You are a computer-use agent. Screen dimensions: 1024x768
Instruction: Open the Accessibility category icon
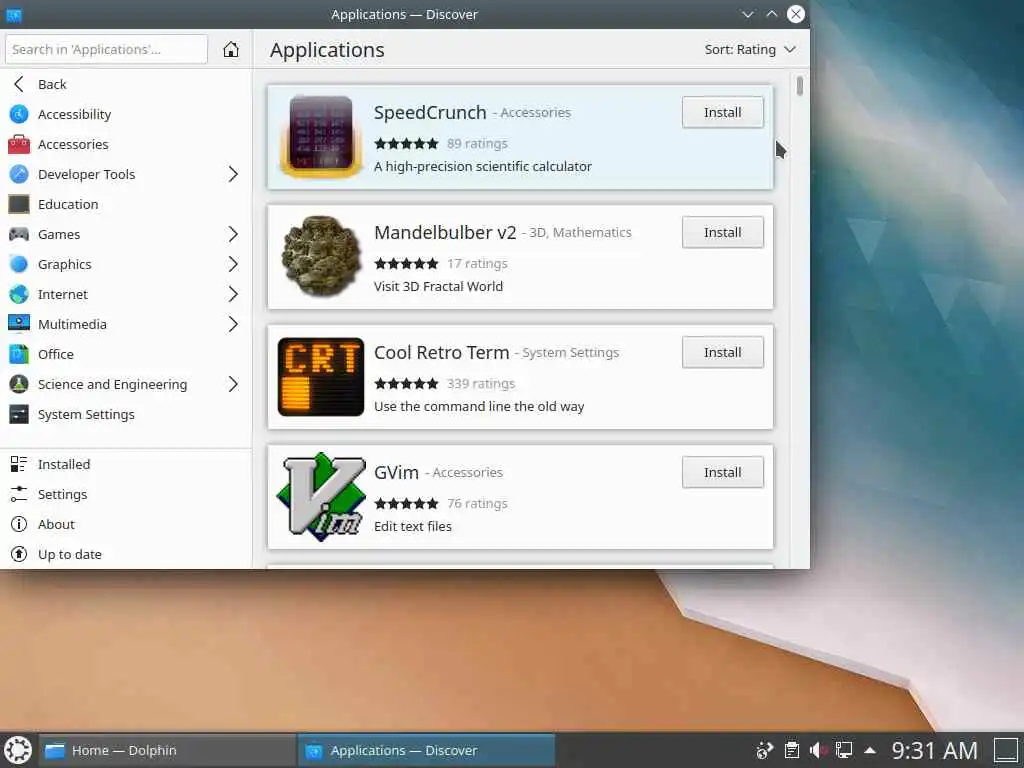pos(19,114)
